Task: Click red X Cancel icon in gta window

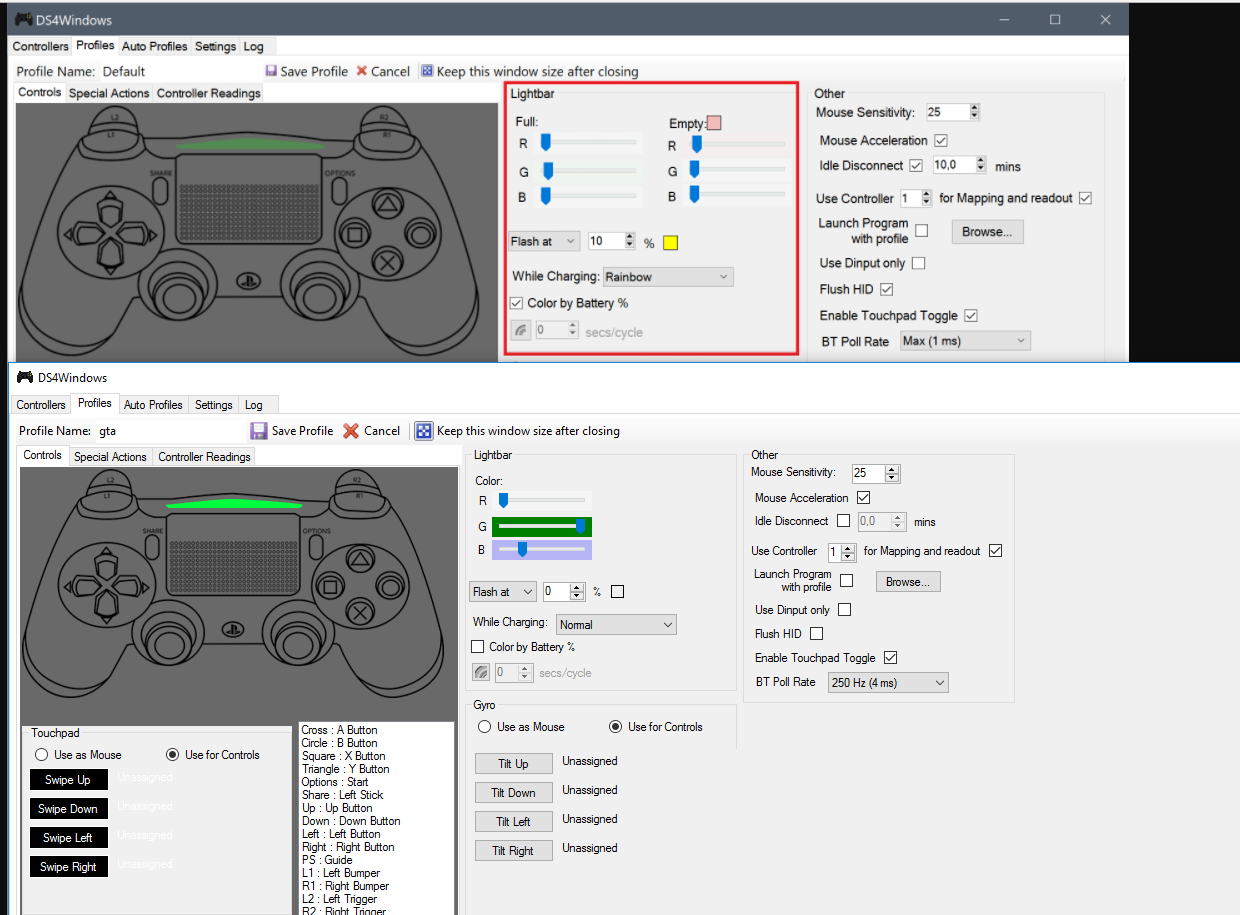Action: point(351,431)
